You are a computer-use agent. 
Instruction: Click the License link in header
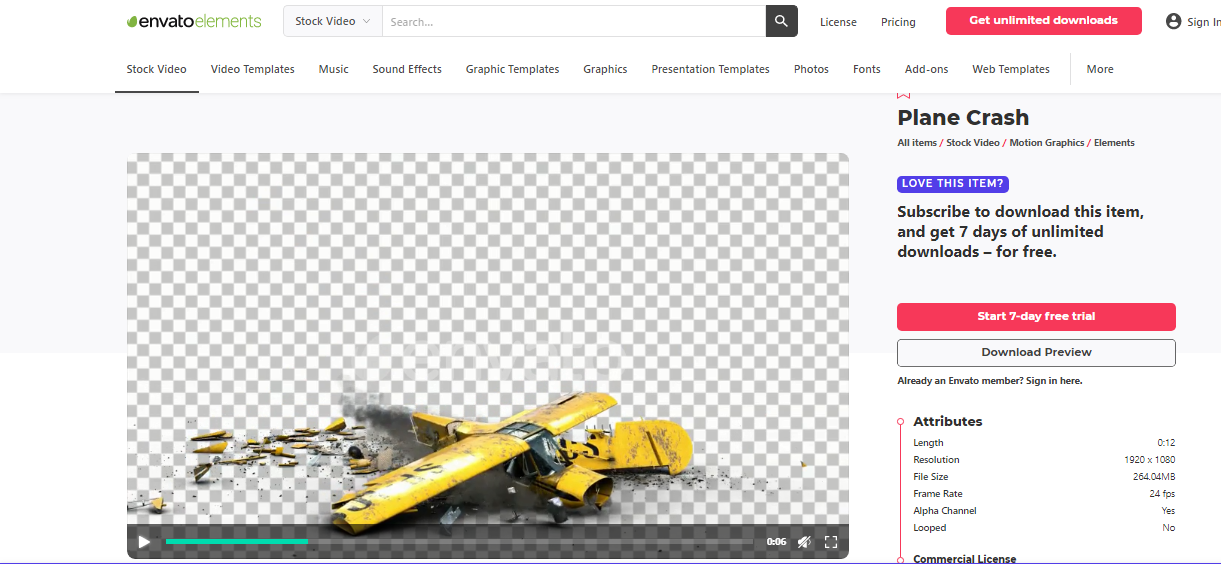[x=838, y=22]
